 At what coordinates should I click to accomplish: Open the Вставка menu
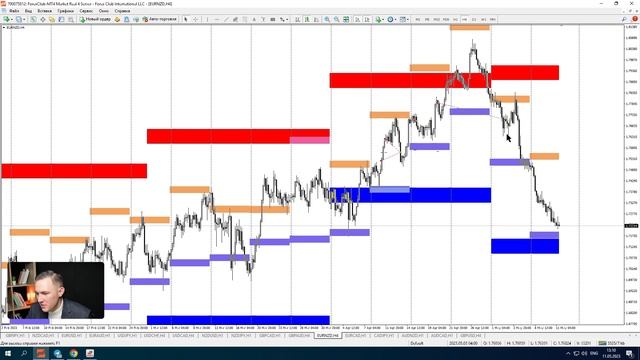pyautogui.click(x=44, y=11)
